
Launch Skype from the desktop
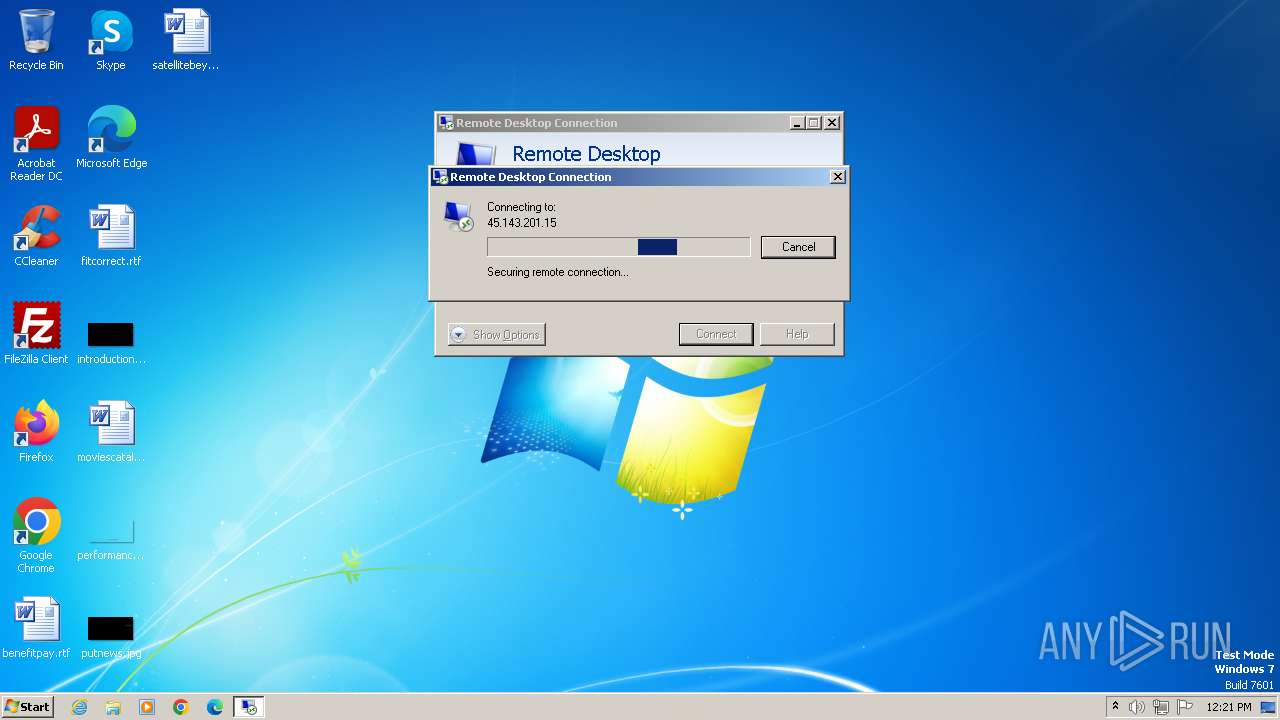click(110, 40)
